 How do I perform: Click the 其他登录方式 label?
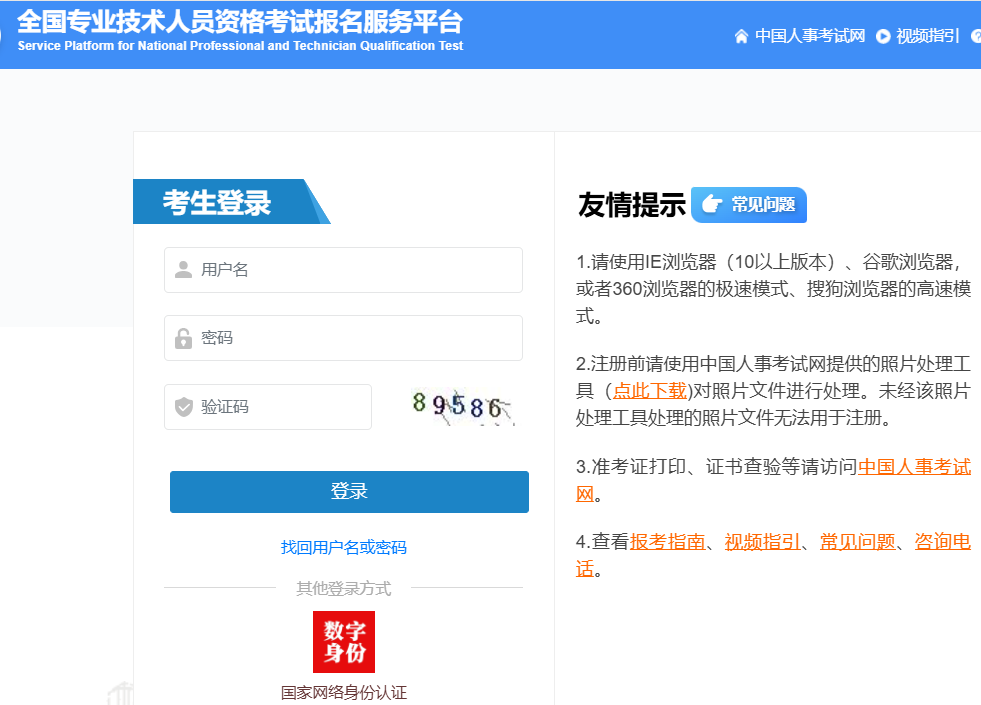pyautogui.click(x=343, y=588)
